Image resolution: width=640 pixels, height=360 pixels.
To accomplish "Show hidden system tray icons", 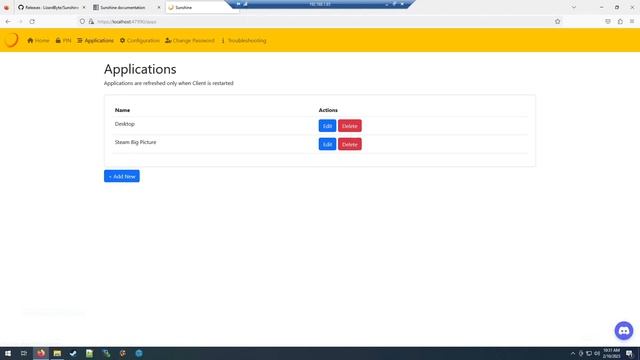I will click(573, 353).
